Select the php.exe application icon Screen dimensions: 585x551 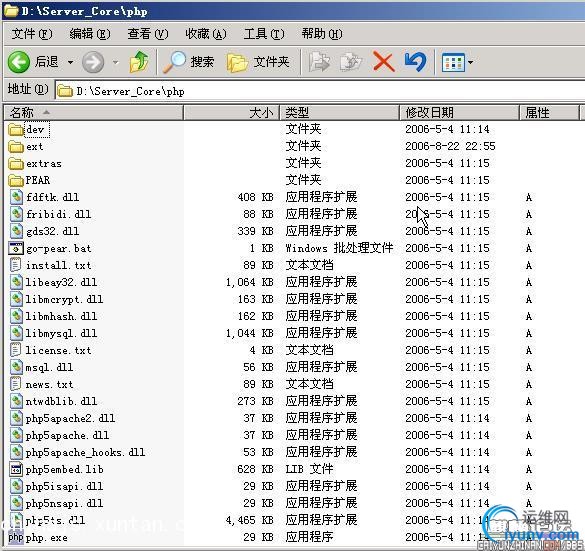16,537
